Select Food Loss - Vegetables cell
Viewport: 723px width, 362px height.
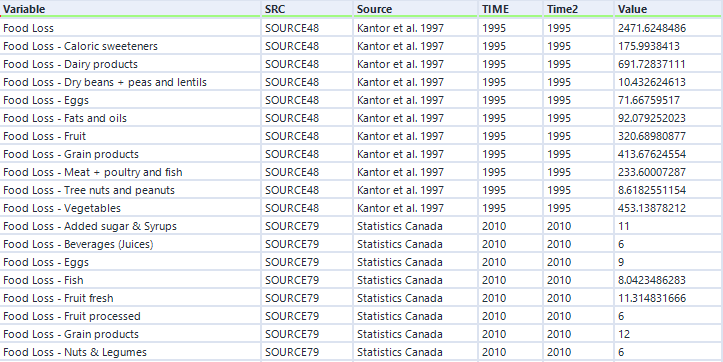(x=130, y=208)
